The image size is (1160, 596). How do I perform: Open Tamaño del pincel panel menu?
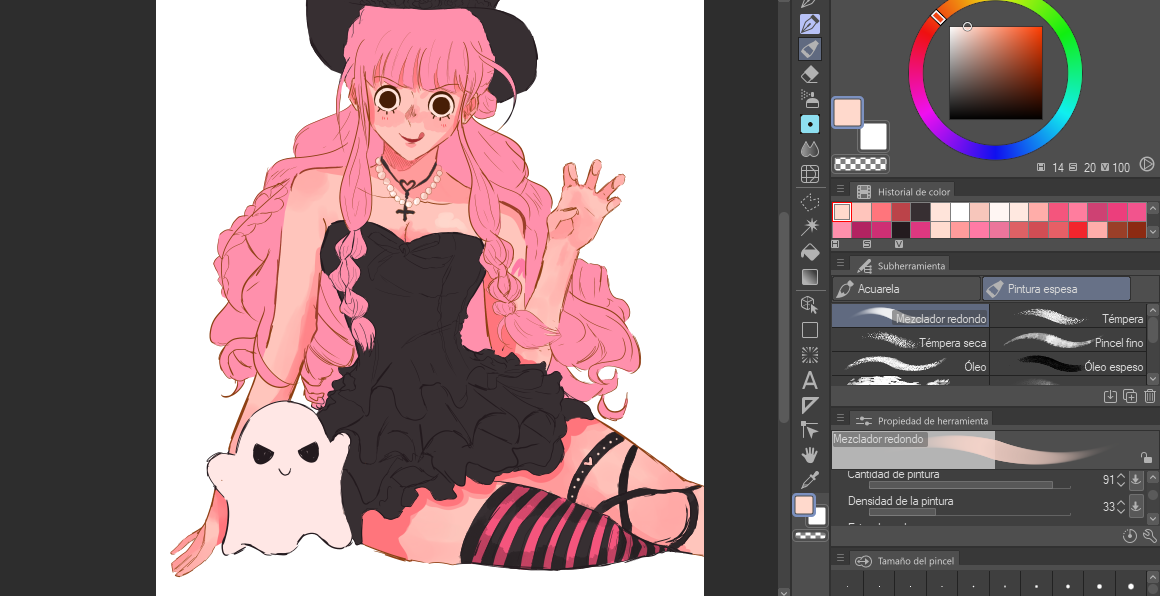(840, 559)
